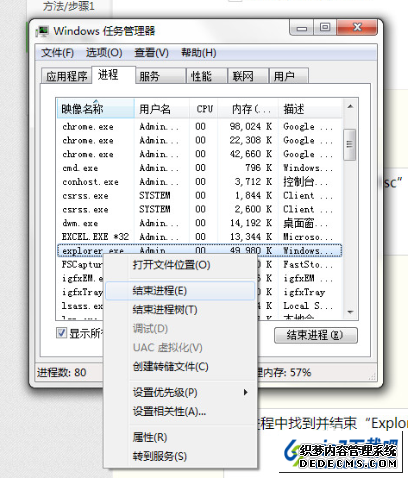408x478 pixels.
Task: Switch to the 服务 tab
Action: pos(161,76)
